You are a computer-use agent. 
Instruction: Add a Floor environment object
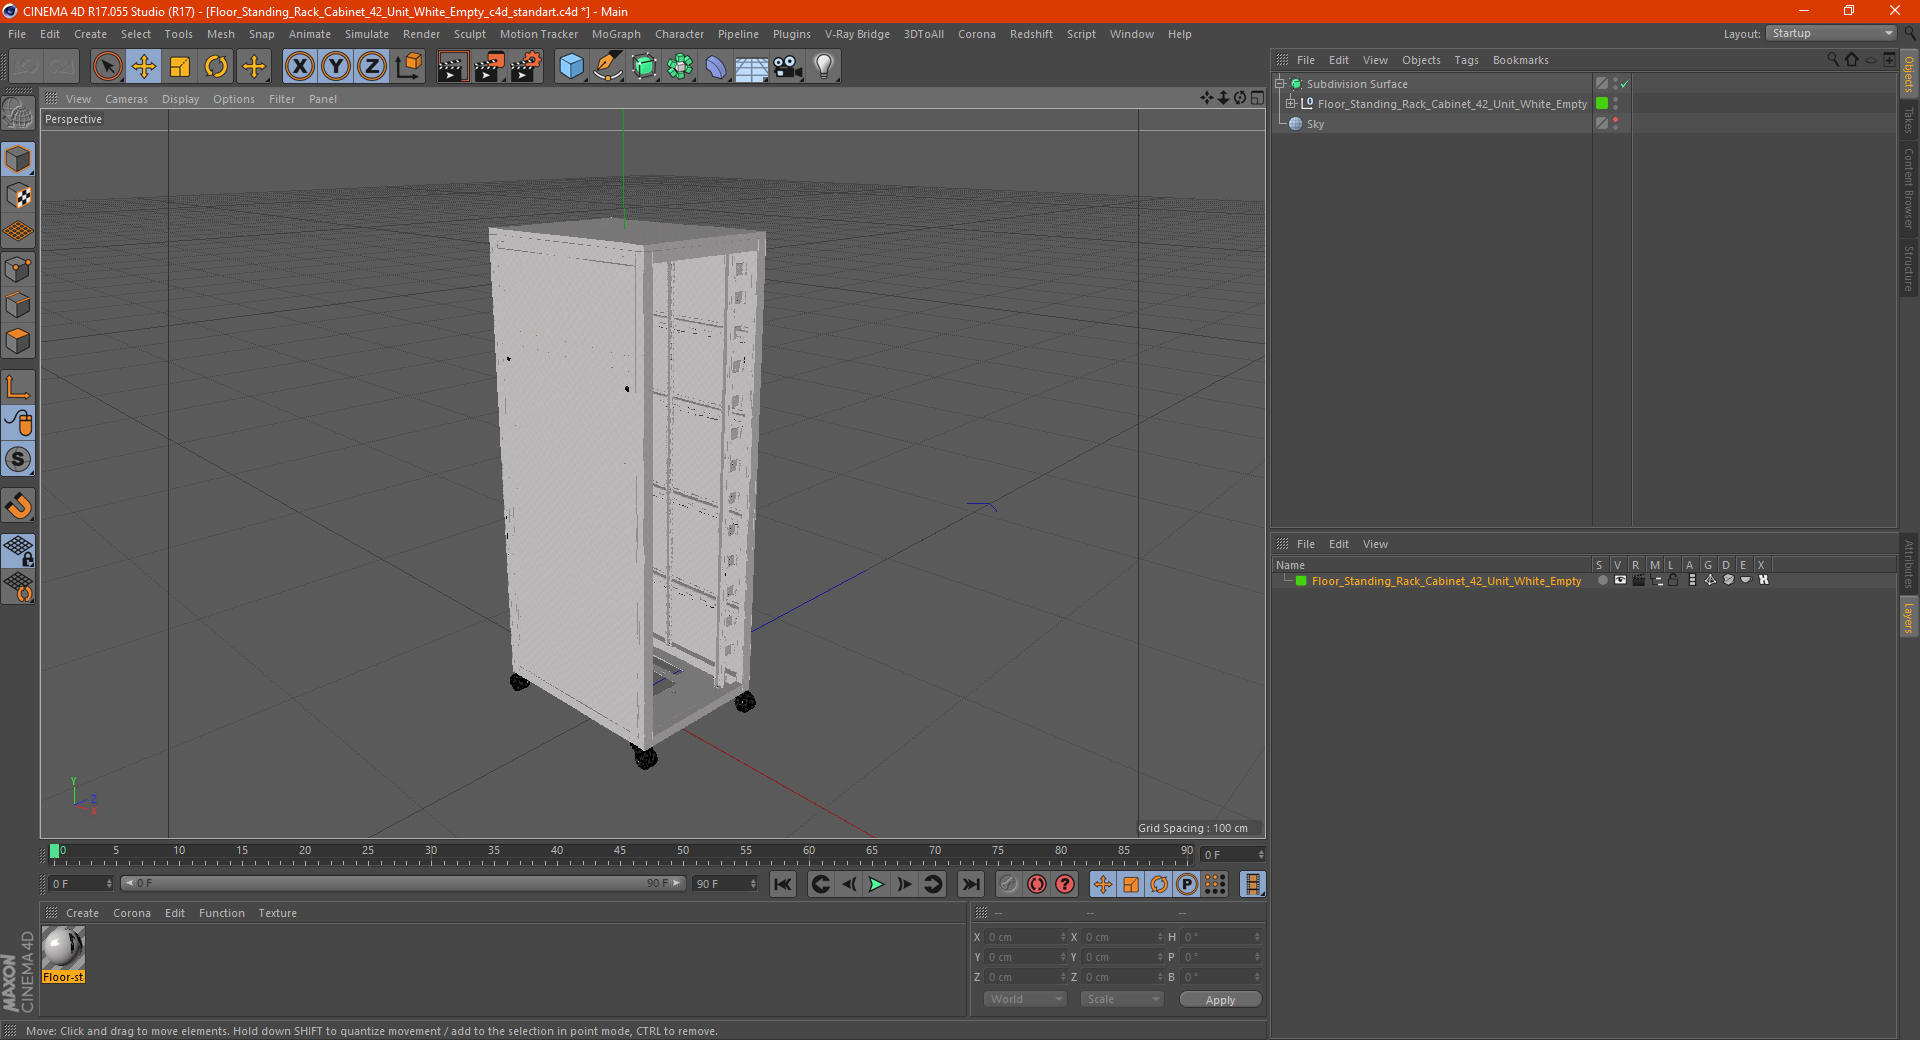[752, 67]
